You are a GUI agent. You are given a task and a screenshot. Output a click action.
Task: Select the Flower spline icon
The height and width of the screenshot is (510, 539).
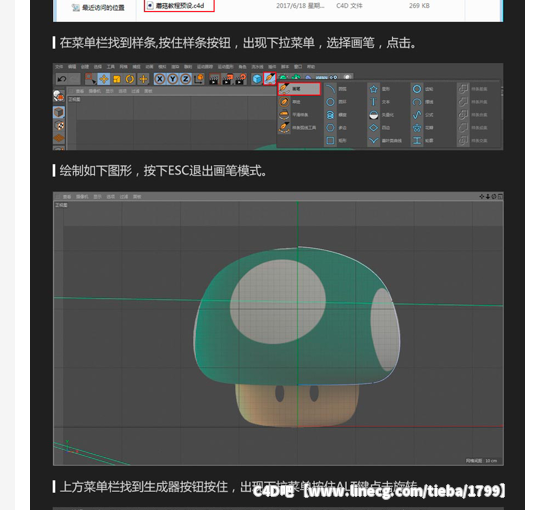[417, 128]
